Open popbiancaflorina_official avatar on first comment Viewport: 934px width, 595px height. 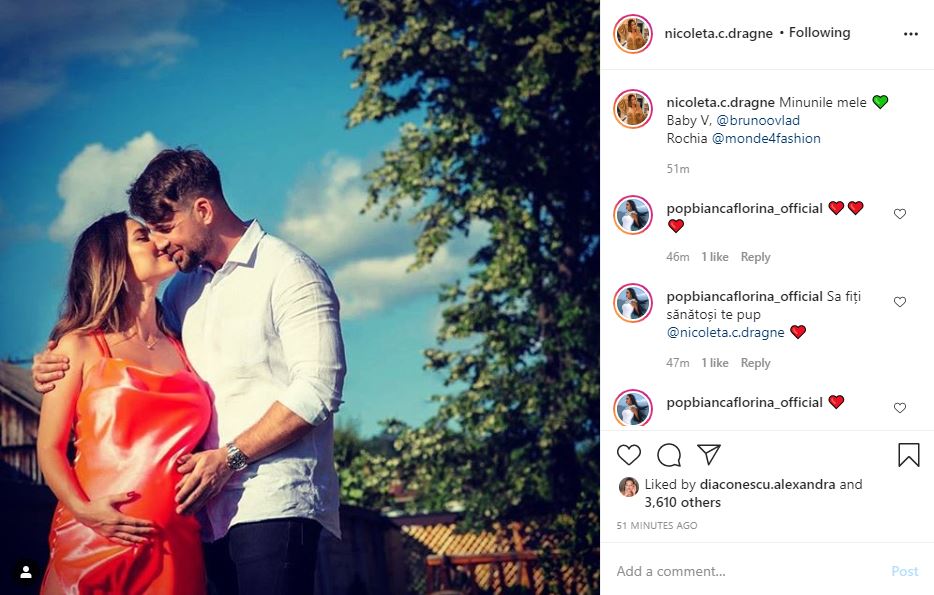[x=633, y=215]
